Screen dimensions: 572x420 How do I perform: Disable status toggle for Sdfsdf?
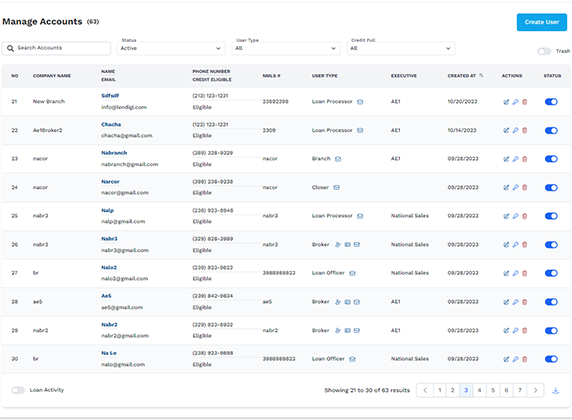click(551, 102)
